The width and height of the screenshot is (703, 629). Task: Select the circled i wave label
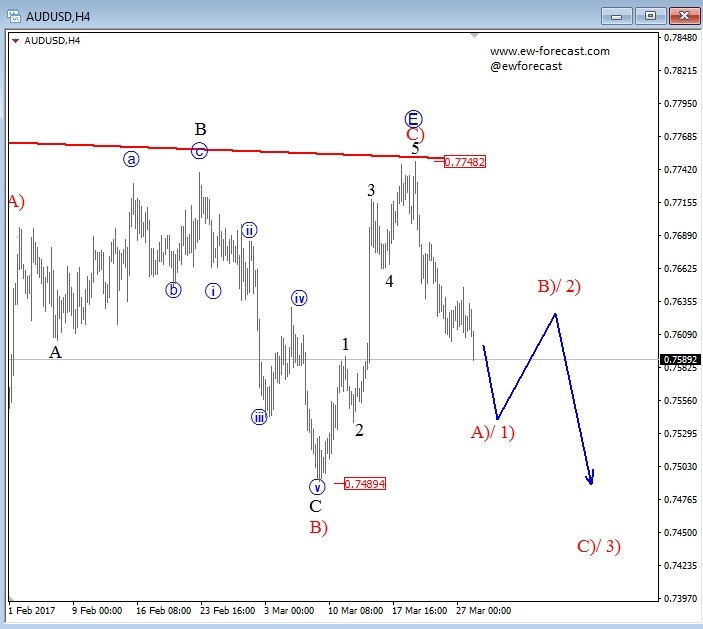tap(213, 291)
